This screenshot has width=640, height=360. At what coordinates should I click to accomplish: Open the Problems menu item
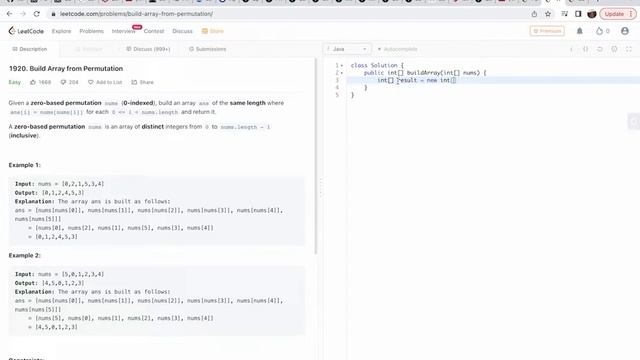tap(91, 31)
